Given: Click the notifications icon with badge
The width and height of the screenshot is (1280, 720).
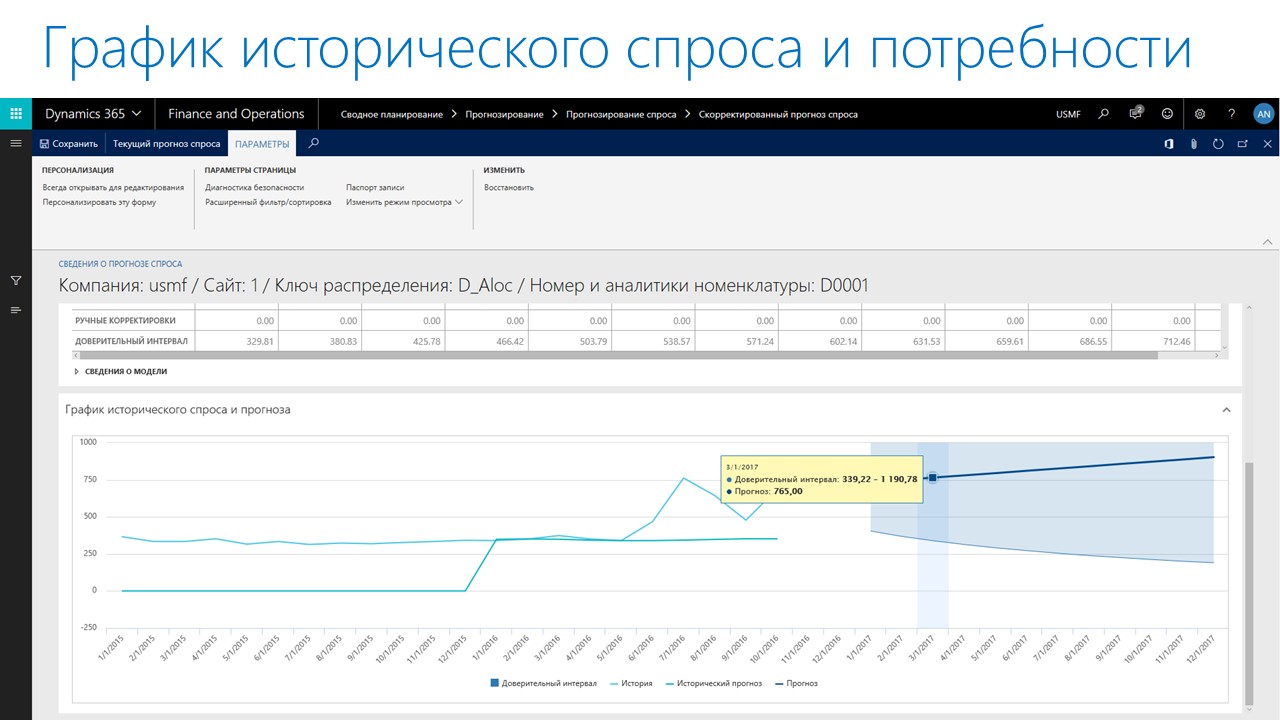Looking at the screenshot, I should (x=1135, y=114).
